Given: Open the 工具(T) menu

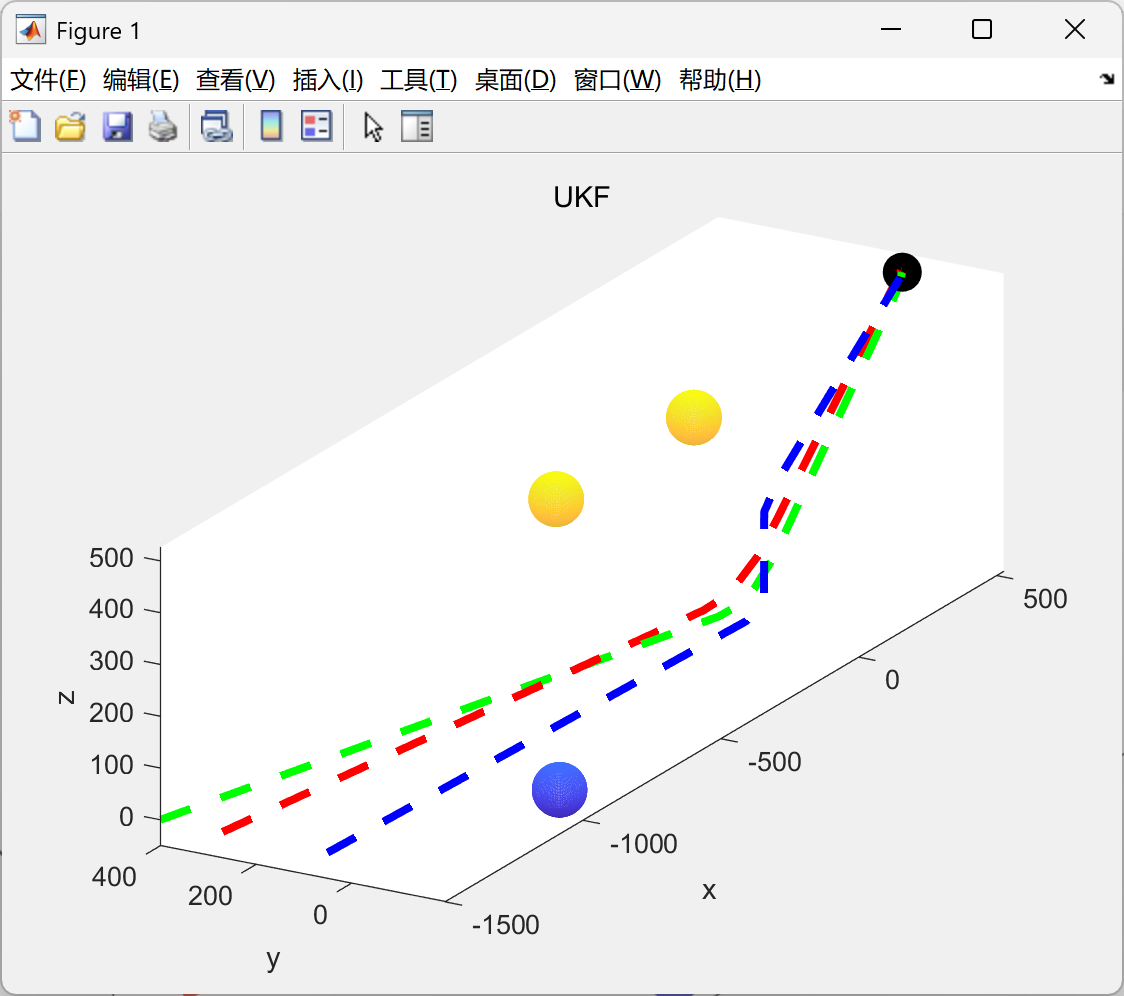Looking at the screenshot, I should point(419,80).
